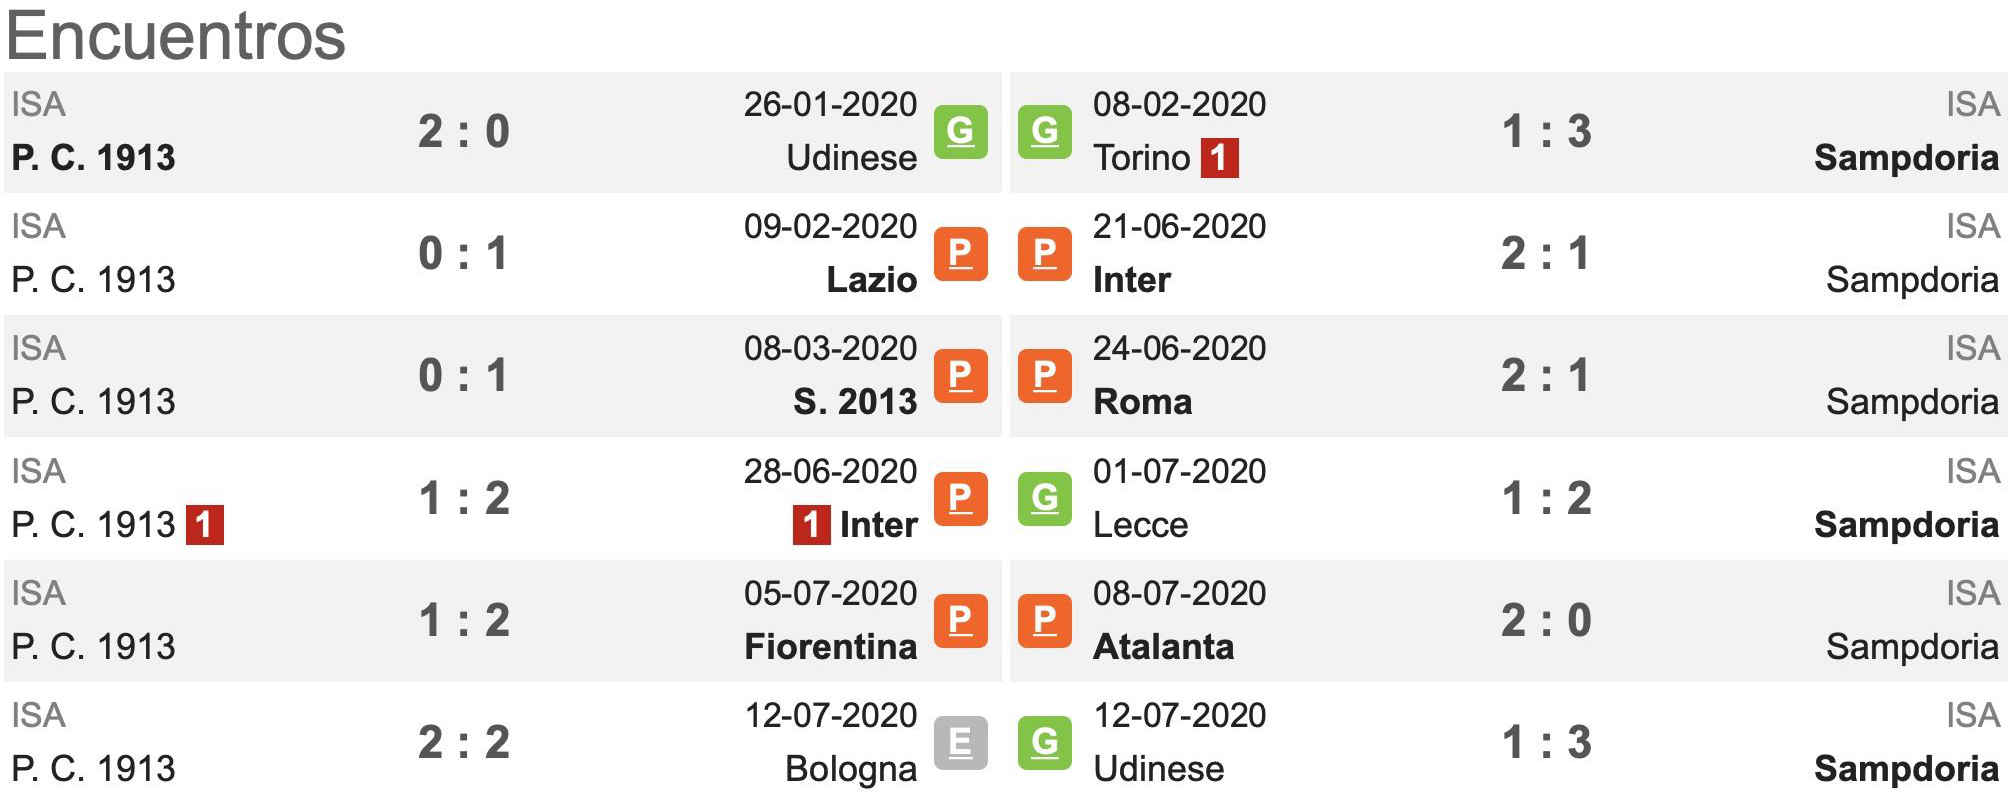Select the S. 2013 team name
The image size is (2008, 800).
coord(855,402)
